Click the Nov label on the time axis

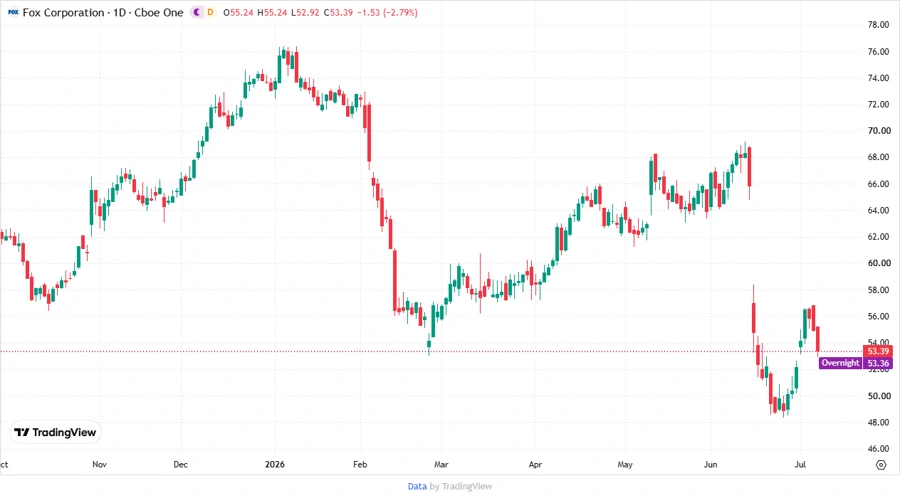[x=99, y=465]
